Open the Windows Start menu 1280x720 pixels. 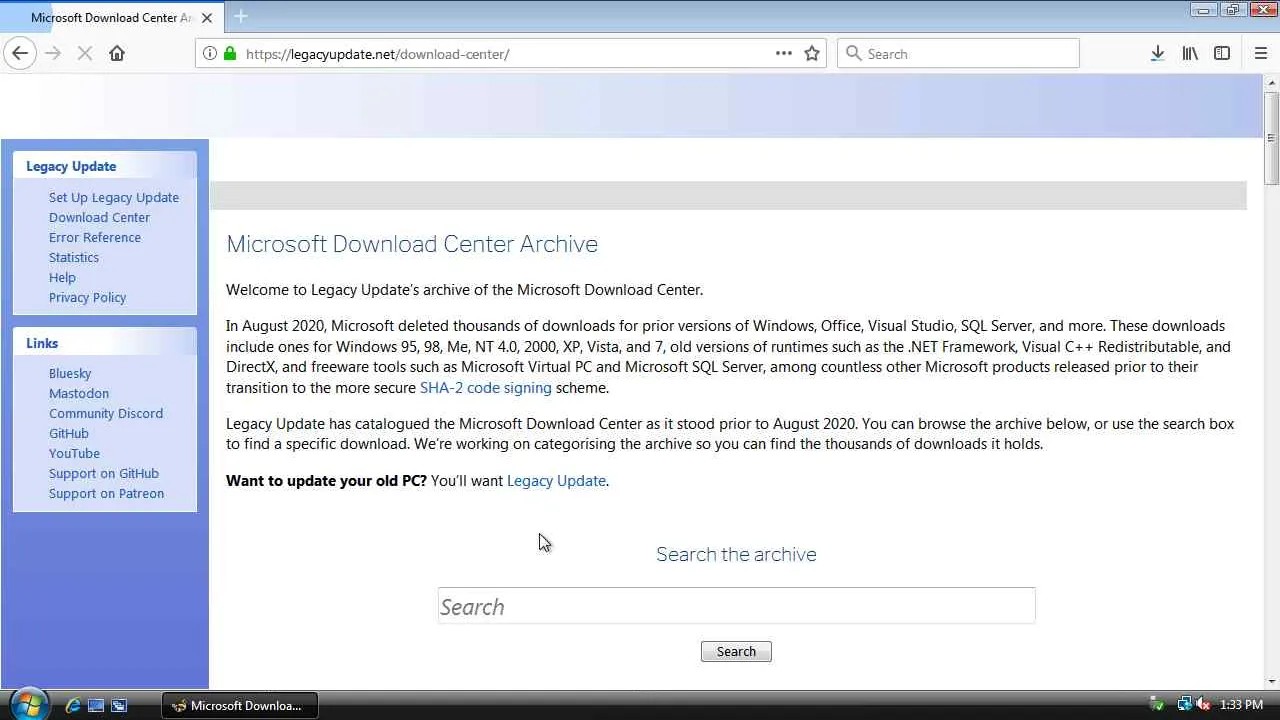click(x=27, y=704)
